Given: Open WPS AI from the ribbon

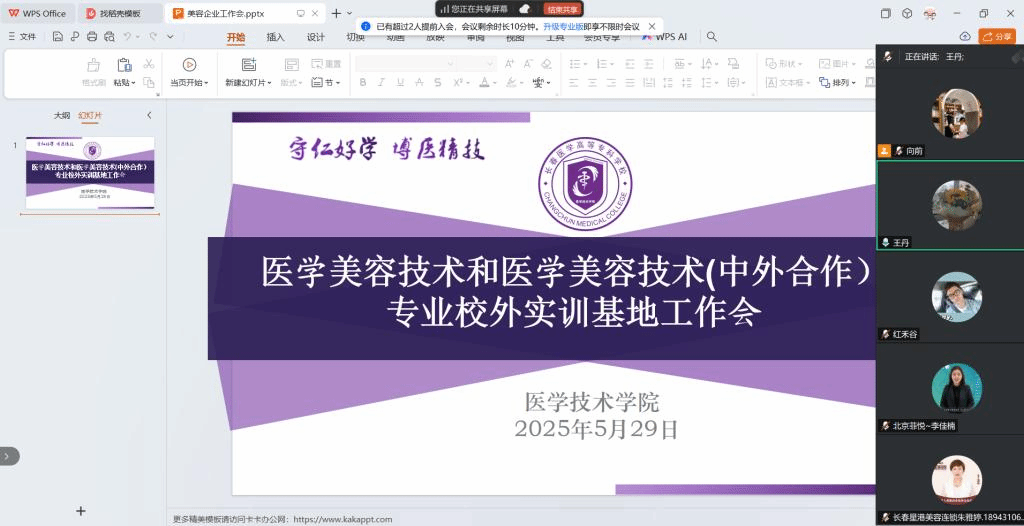Looking at the screenshot, I should [665, 37].
